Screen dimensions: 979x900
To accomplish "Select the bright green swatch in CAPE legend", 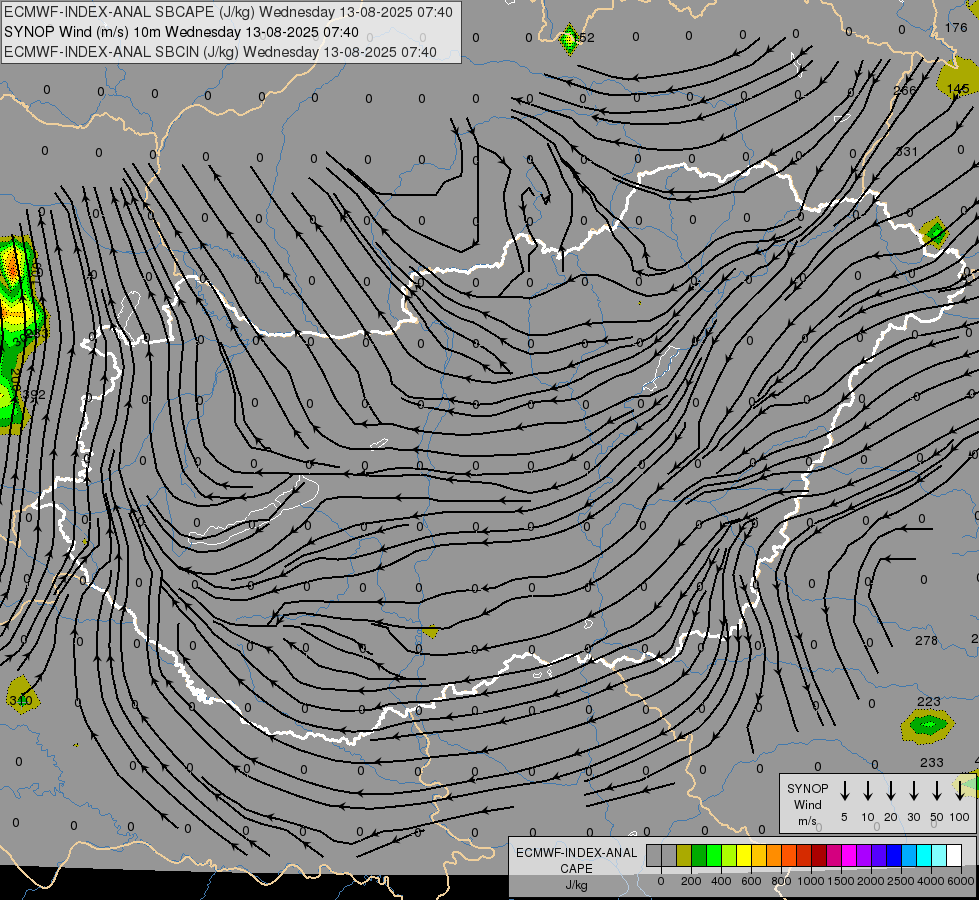I will click(x=714, y=855).
